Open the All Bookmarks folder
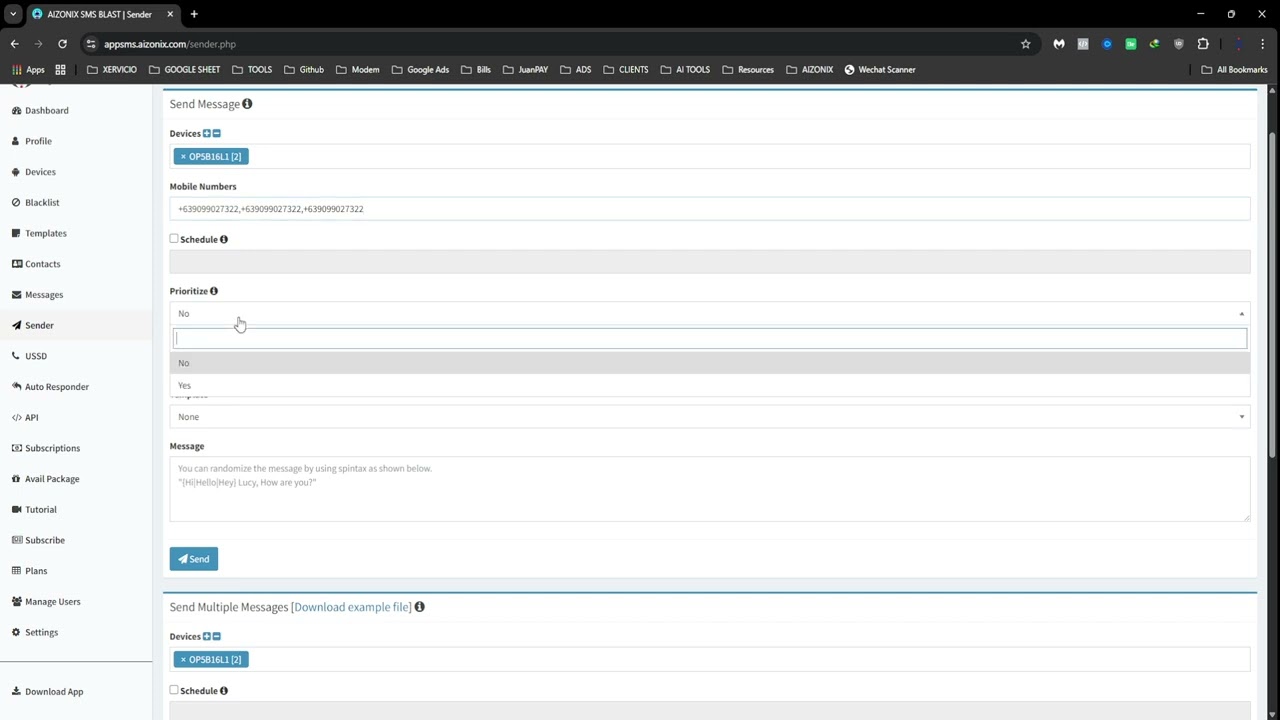 pyautogui.click(x=1234, y=70)
